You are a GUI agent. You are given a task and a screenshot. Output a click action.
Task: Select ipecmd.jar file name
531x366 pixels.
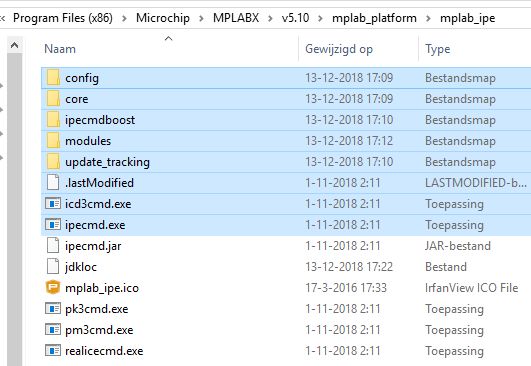(x=93, y=246)
